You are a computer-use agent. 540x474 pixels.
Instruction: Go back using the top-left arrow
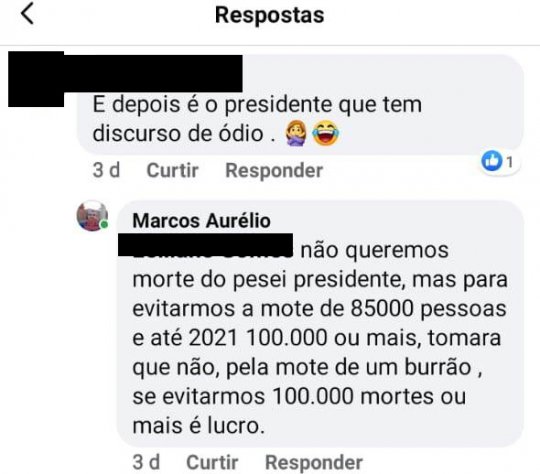pyautogui.click(x=28, y=14)
